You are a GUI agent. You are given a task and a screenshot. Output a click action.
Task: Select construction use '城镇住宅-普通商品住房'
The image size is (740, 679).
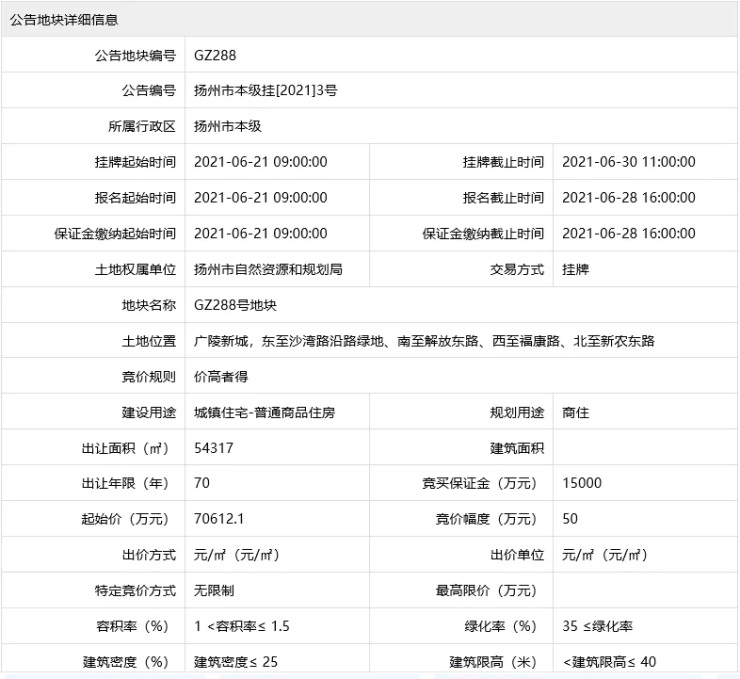coord(264,413)
